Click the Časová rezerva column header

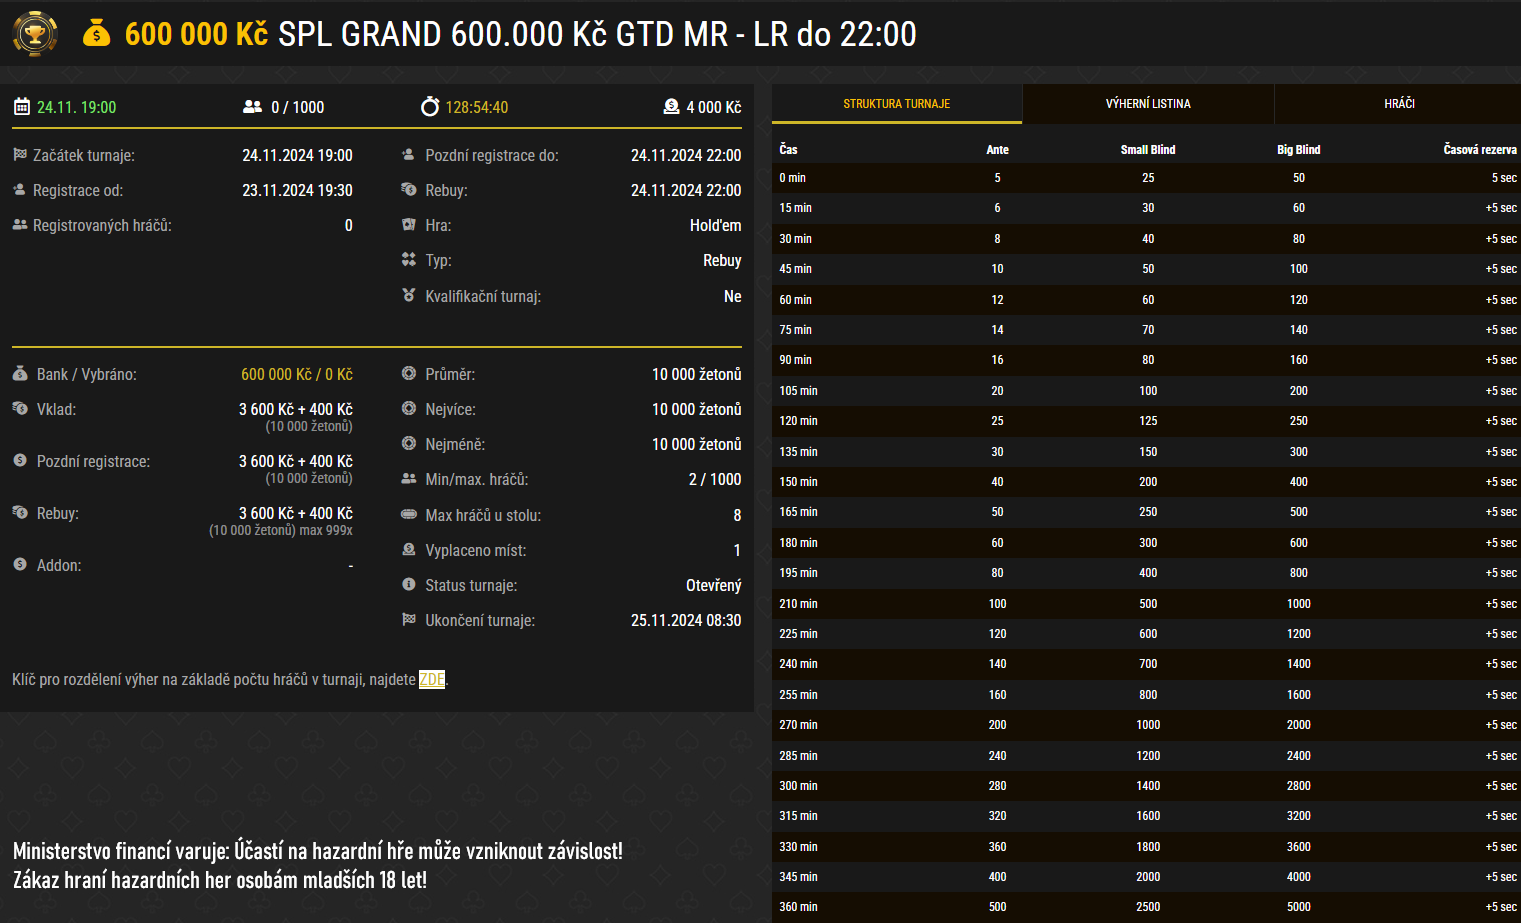tap(1479, 150)
